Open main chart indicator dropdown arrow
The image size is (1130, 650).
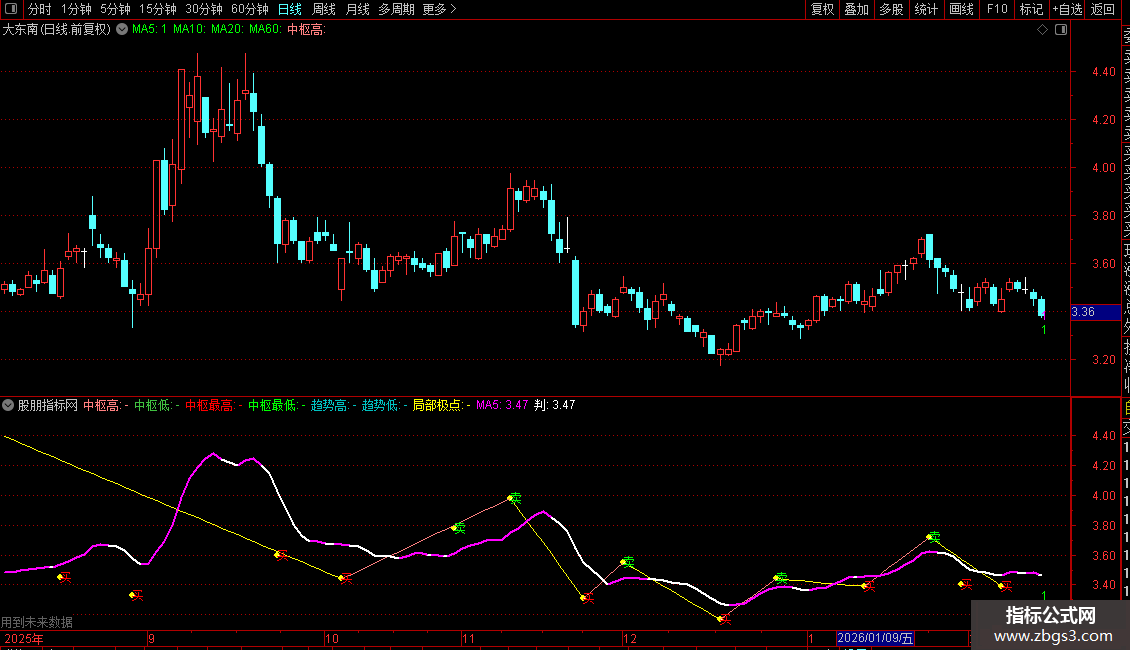(x=123, y=30)
